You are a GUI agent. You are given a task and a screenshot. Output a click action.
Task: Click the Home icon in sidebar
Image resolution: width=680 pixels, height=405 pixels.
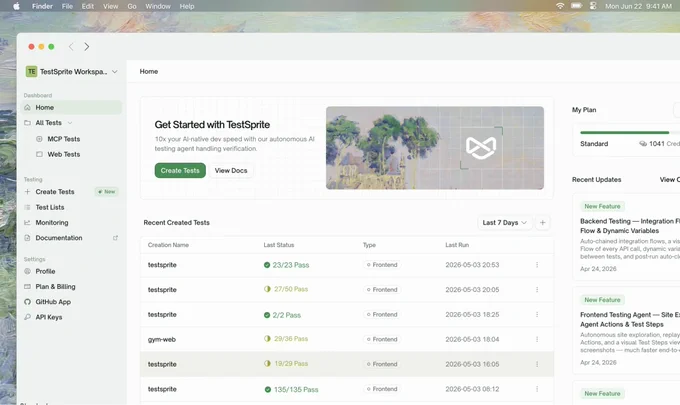click(x=27, y=107)
